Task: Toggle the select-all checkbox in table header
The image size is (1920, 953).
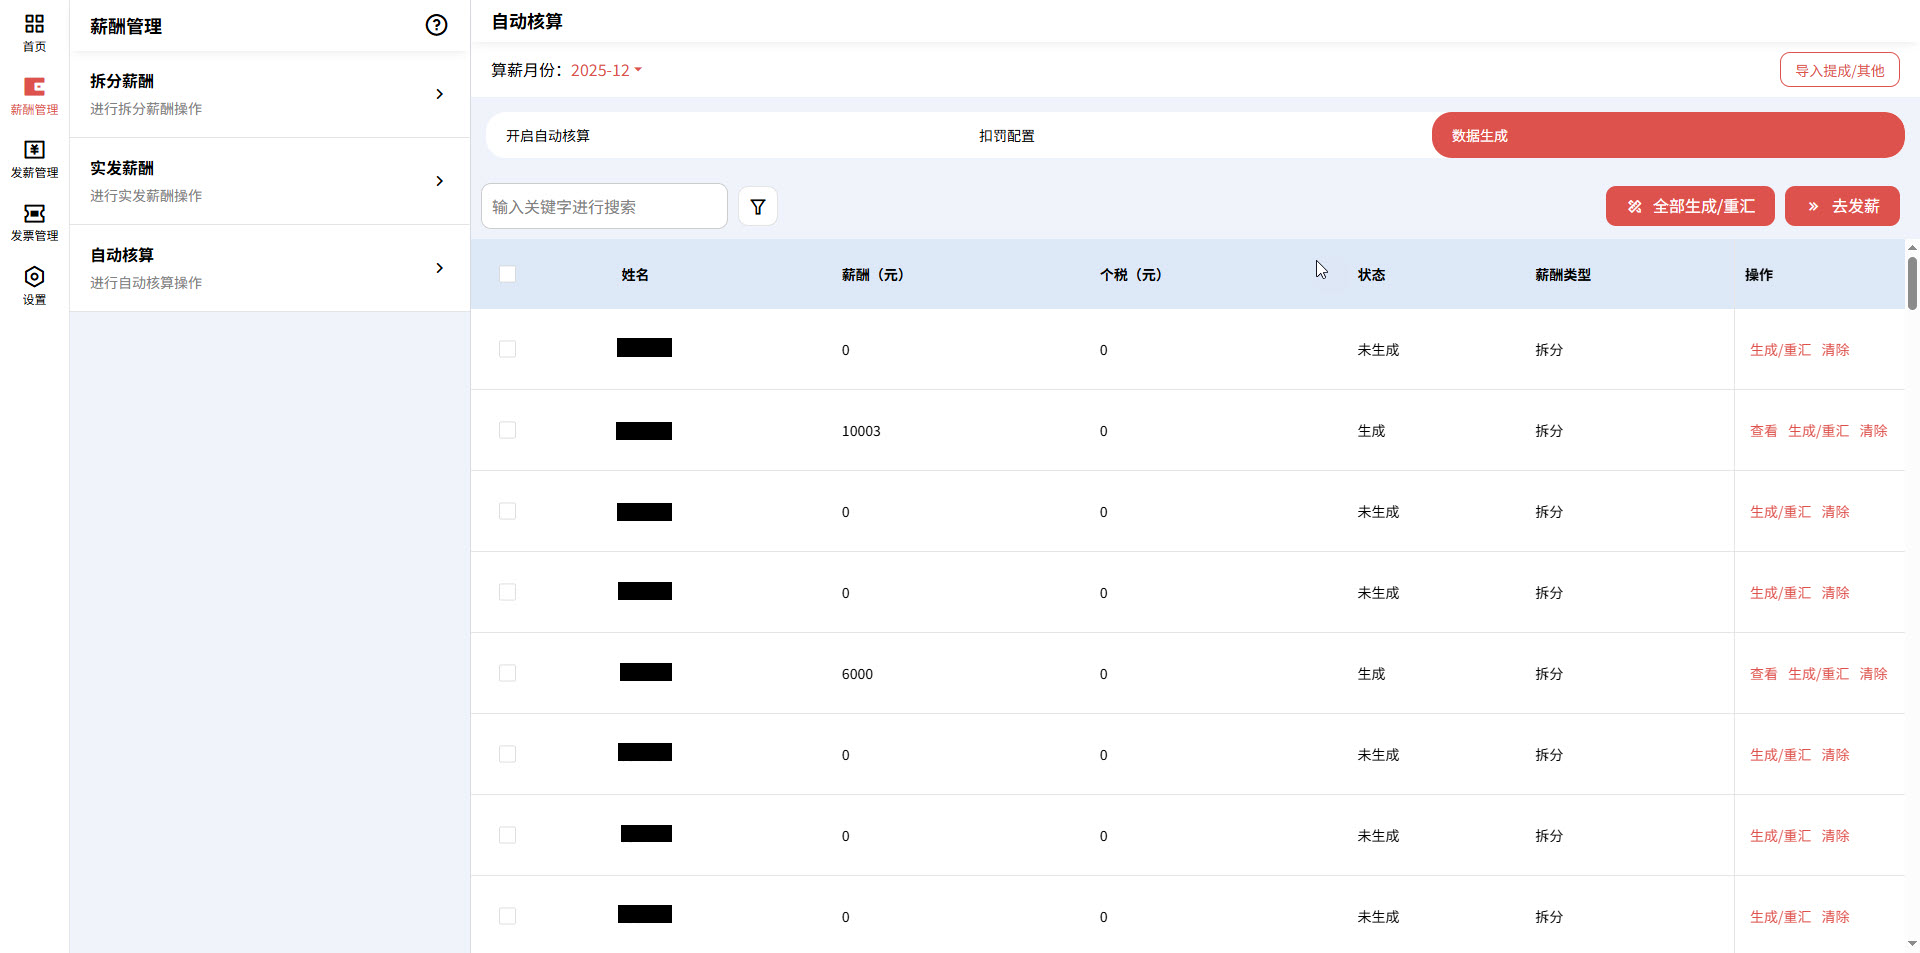Action: tap(507, 274)
